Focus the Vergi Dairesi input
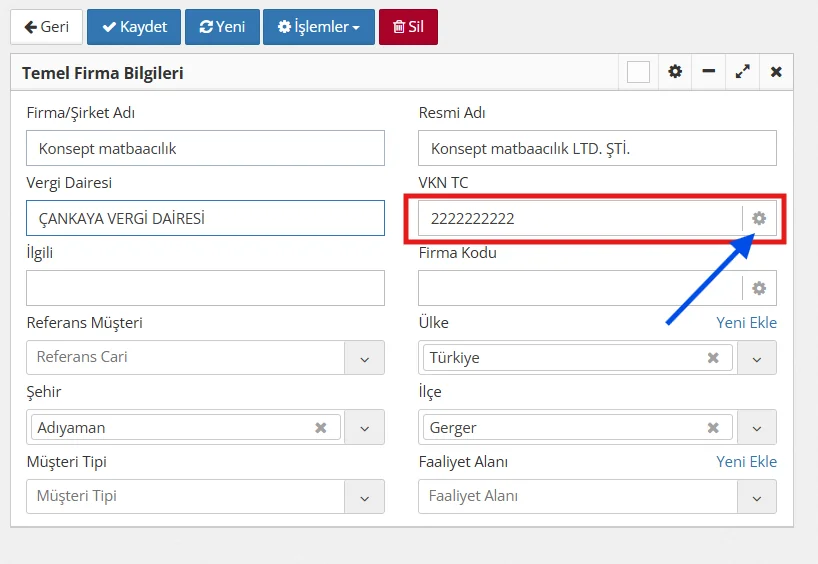This screenshot has height=564, width=818. (206, 218)
